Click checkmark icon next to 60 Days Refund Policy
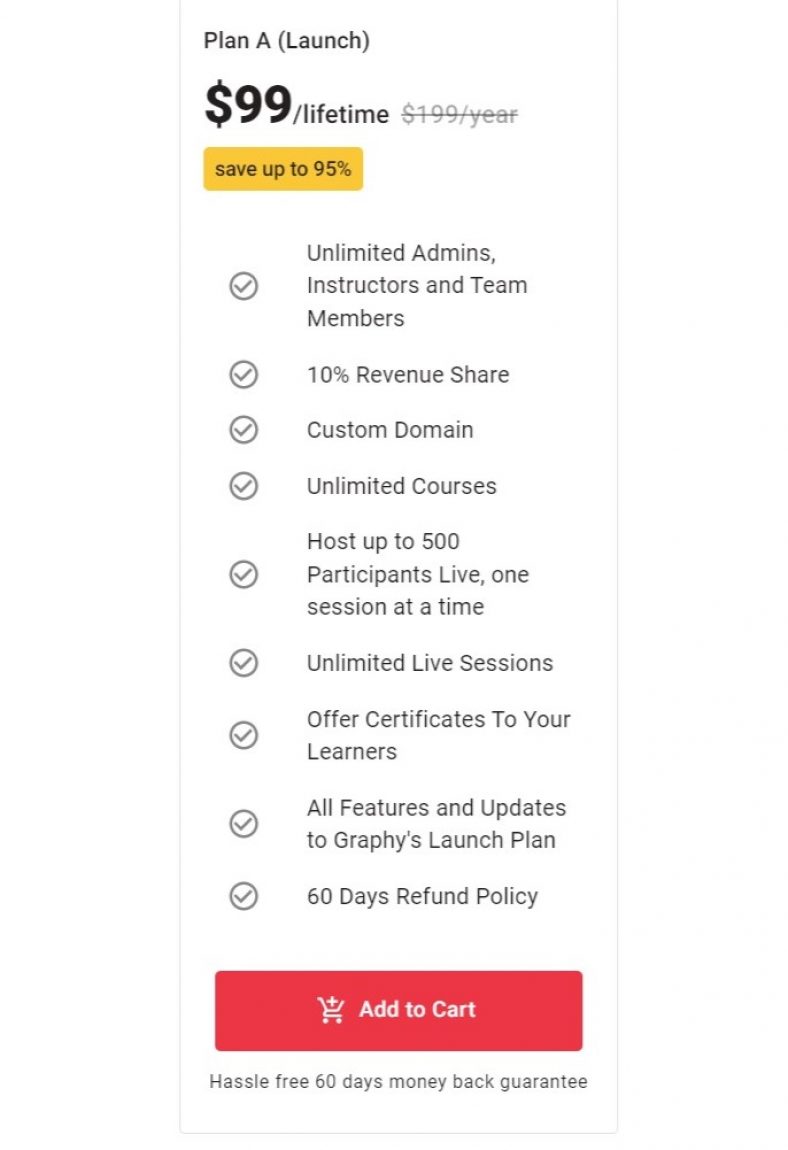Viewport: 788px width, 1150px height. pyautogui.click(x=244, y=896)
